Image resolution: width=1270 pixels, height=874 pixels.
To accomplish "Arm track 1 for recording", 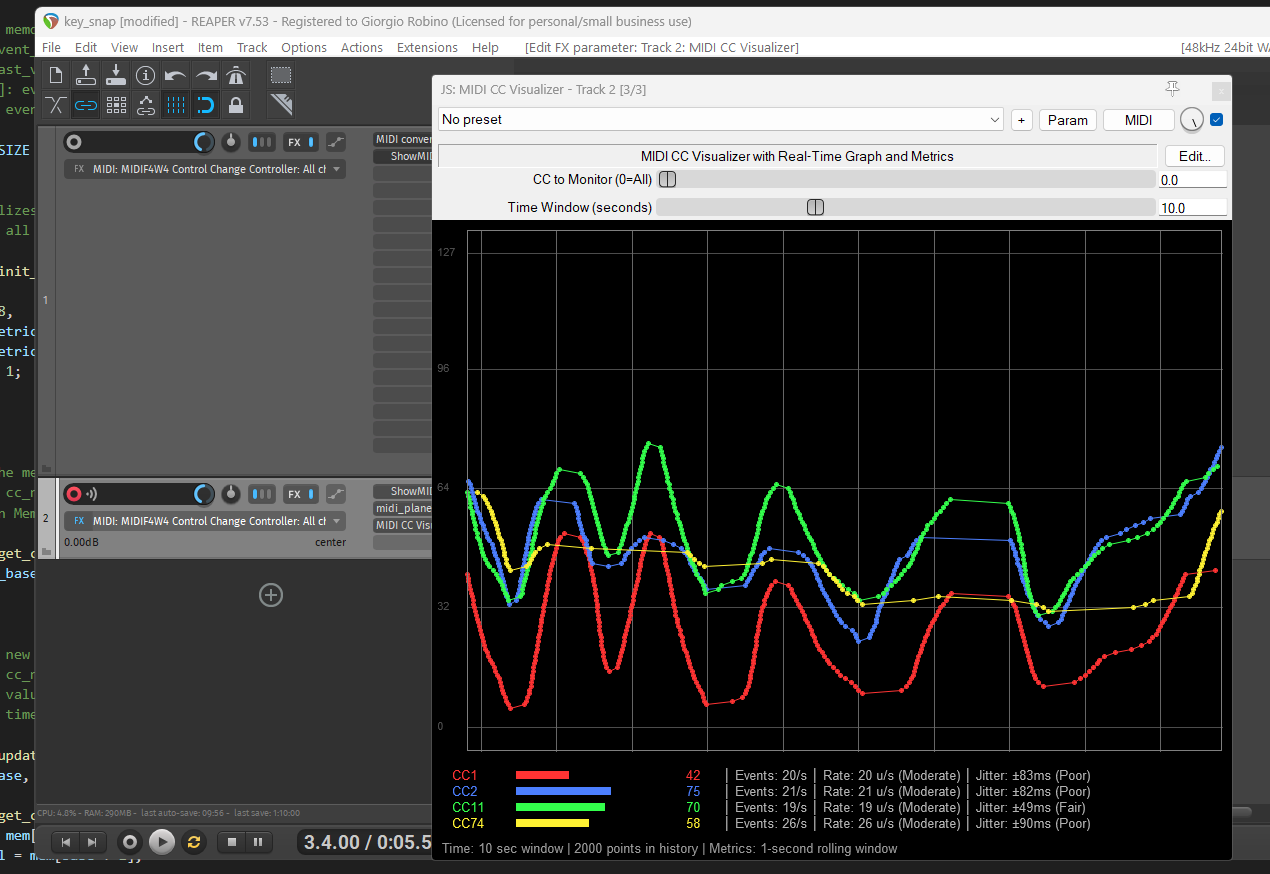I will pos(74,142).
